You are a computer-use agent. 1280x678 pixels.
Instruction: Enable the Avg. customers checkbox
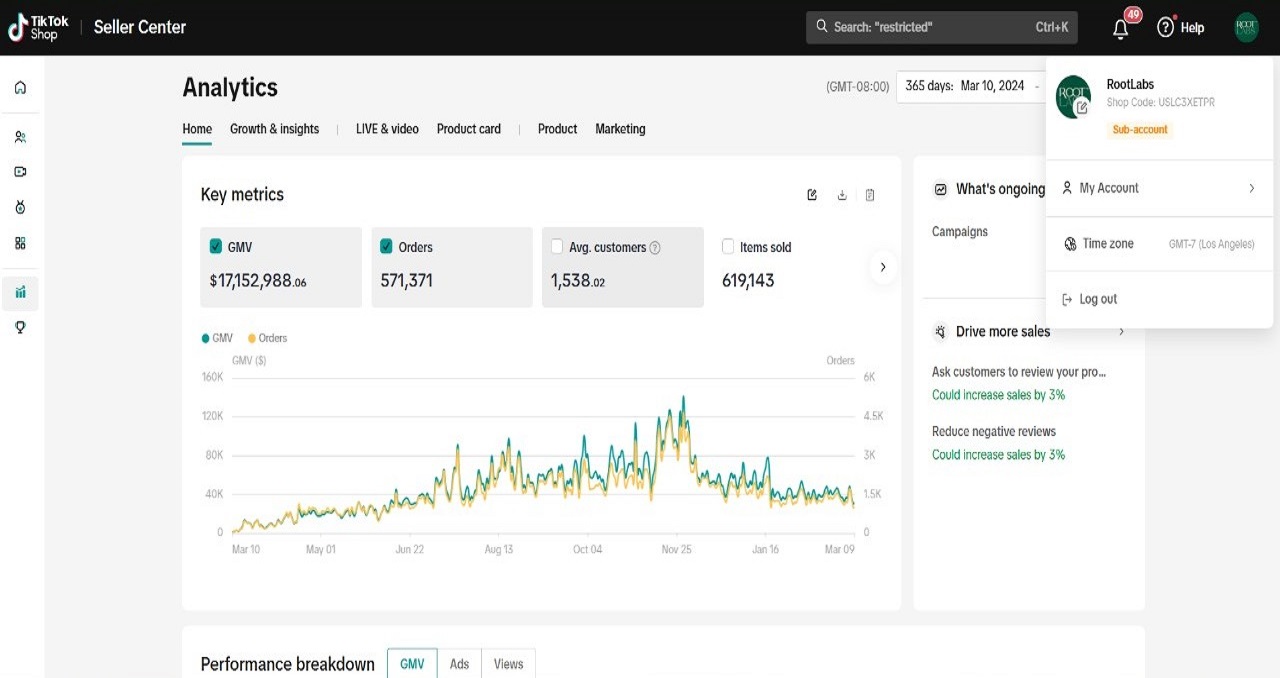pyautogui.click(x=557, y=246)
